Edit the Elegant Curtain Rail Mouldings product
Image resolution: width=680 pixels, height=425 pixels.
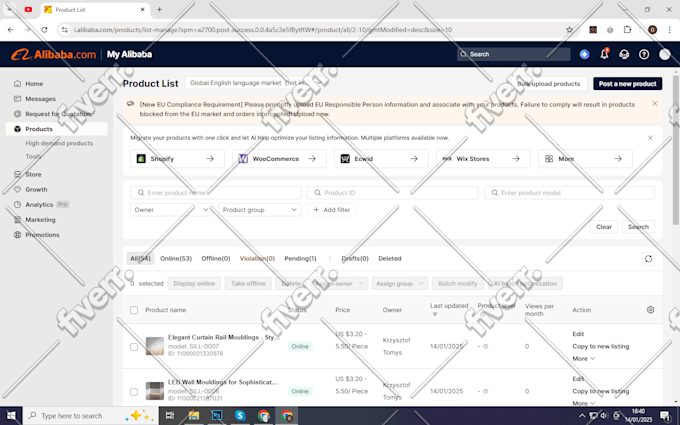(x=578, y=334)
